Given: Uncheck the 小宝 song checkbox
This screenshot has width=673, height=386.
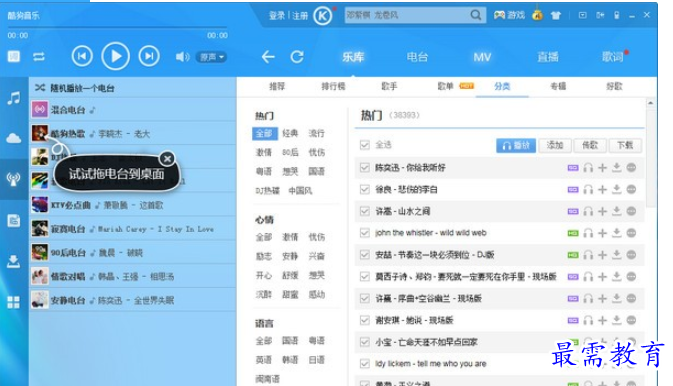Looking at the screenshot, I should [365, 342].
